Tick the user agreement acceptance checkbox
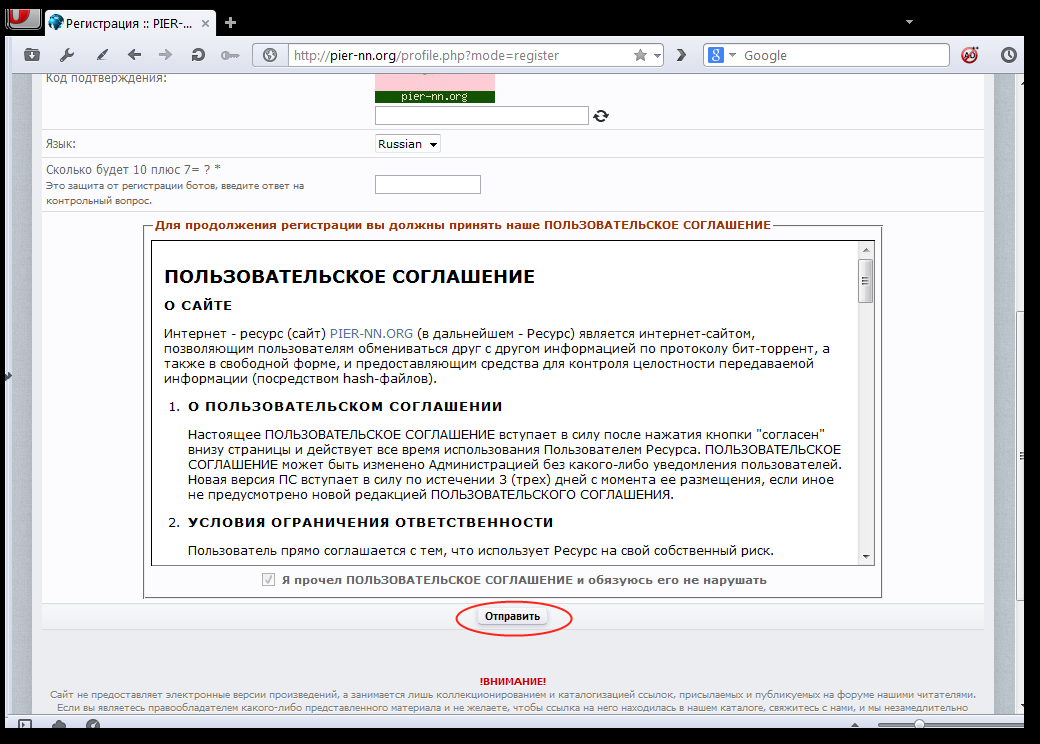 coord(268,580)
